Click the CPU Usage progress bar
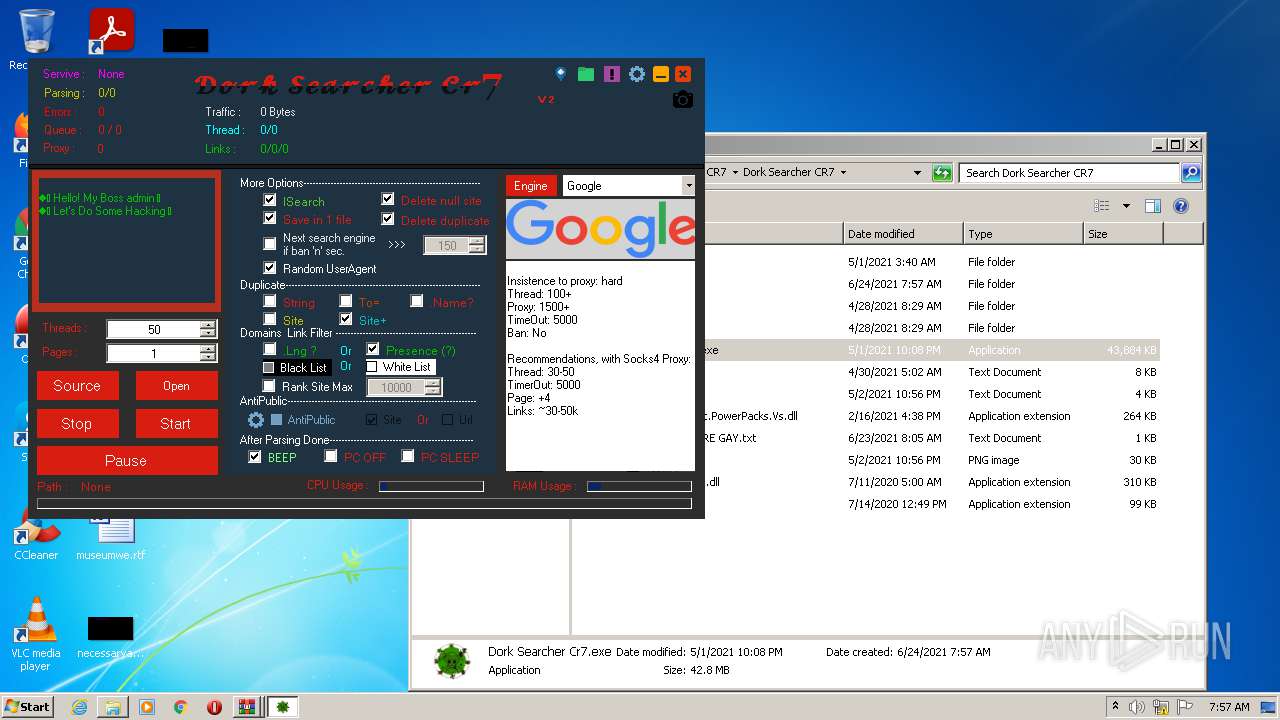Screen dimensions: 1280x720 pyautogui.click(x=431, y=487)
